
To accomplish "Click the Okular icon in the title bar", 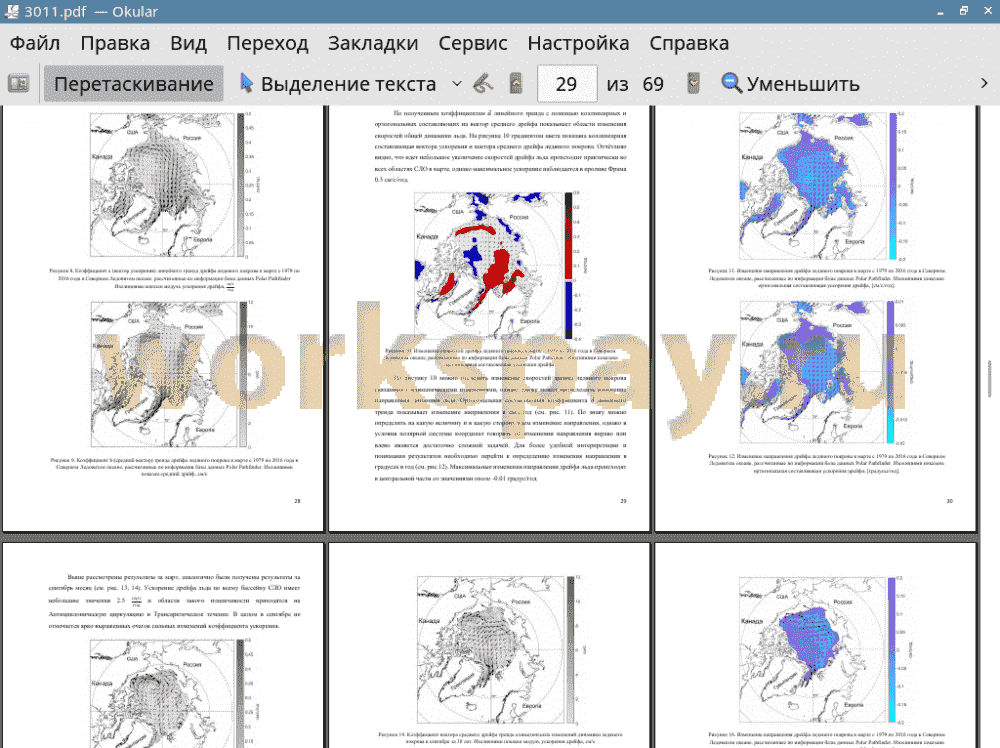I will (11, 11).
